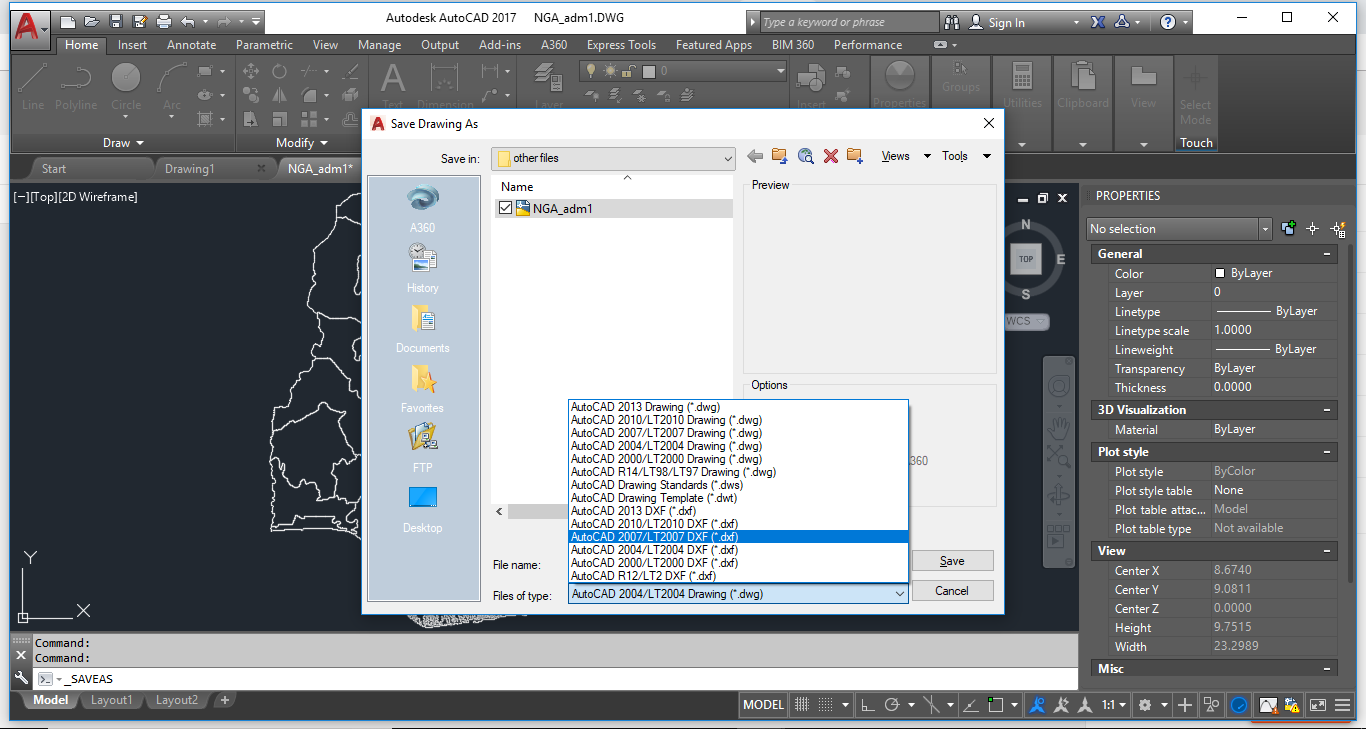Viewport: 1366px width, 729px height.
Task: Toggle the NGA_adm1 file checkbox
Action: coord(505,208)
